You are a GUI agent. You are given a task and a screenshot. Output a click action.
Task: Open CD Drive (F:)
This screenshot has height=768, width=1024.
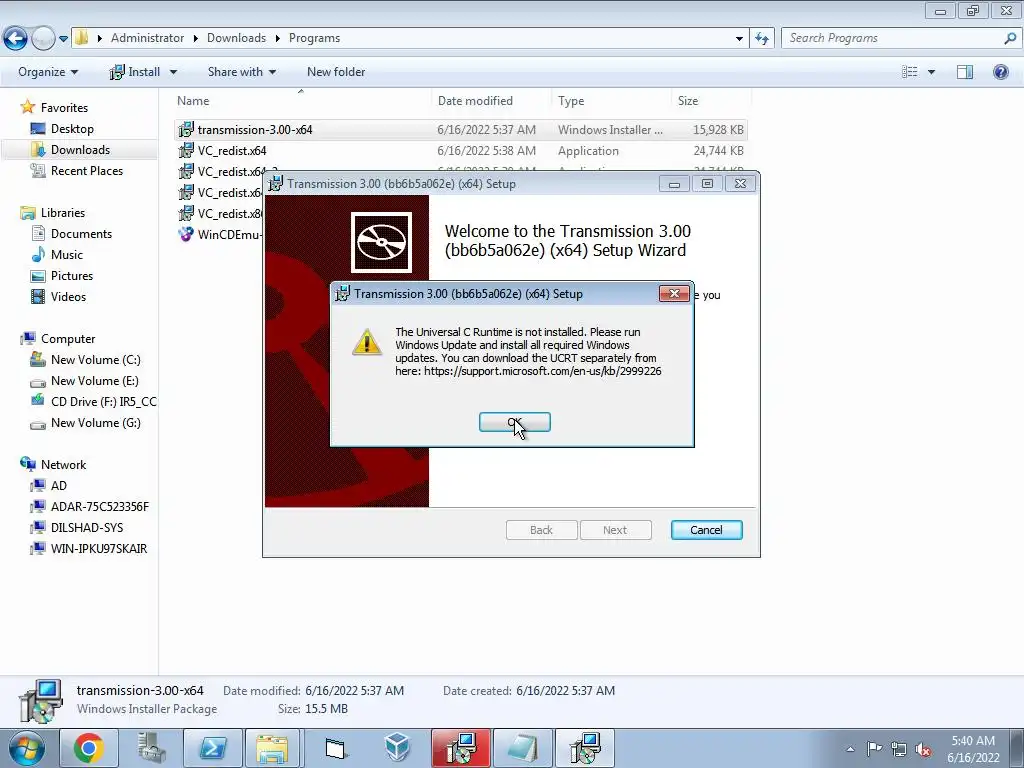click(103, 402)
